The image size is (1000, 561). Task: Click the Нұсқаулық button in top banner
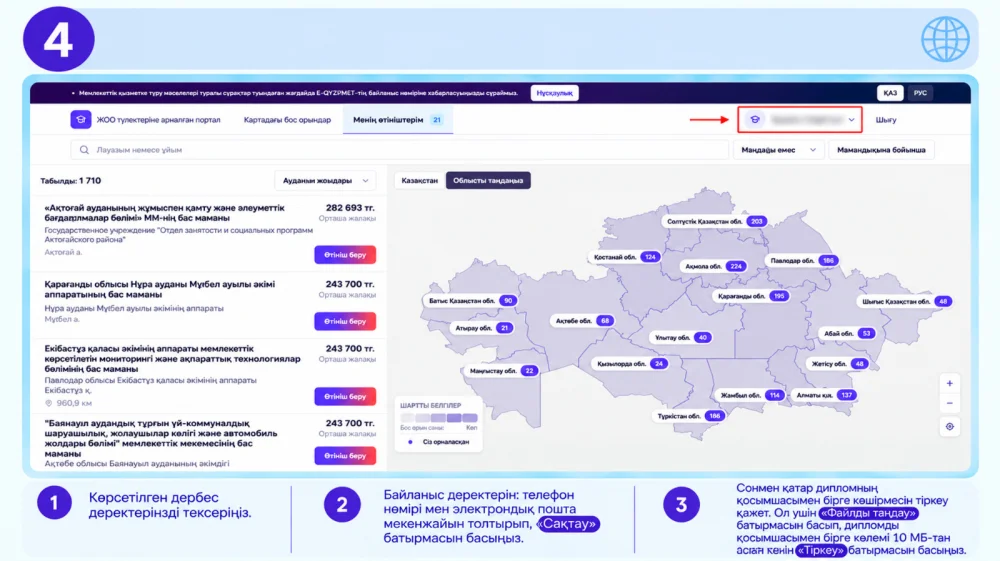554,93
